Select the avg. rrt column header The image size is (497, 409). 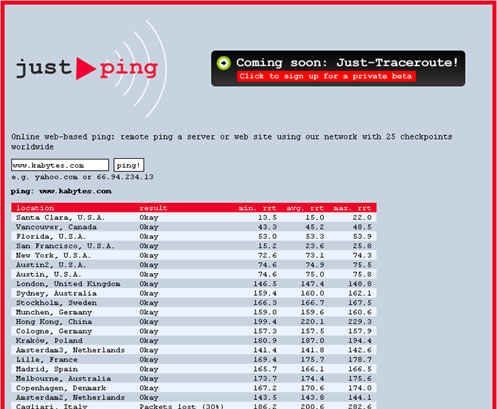[305, 208]
